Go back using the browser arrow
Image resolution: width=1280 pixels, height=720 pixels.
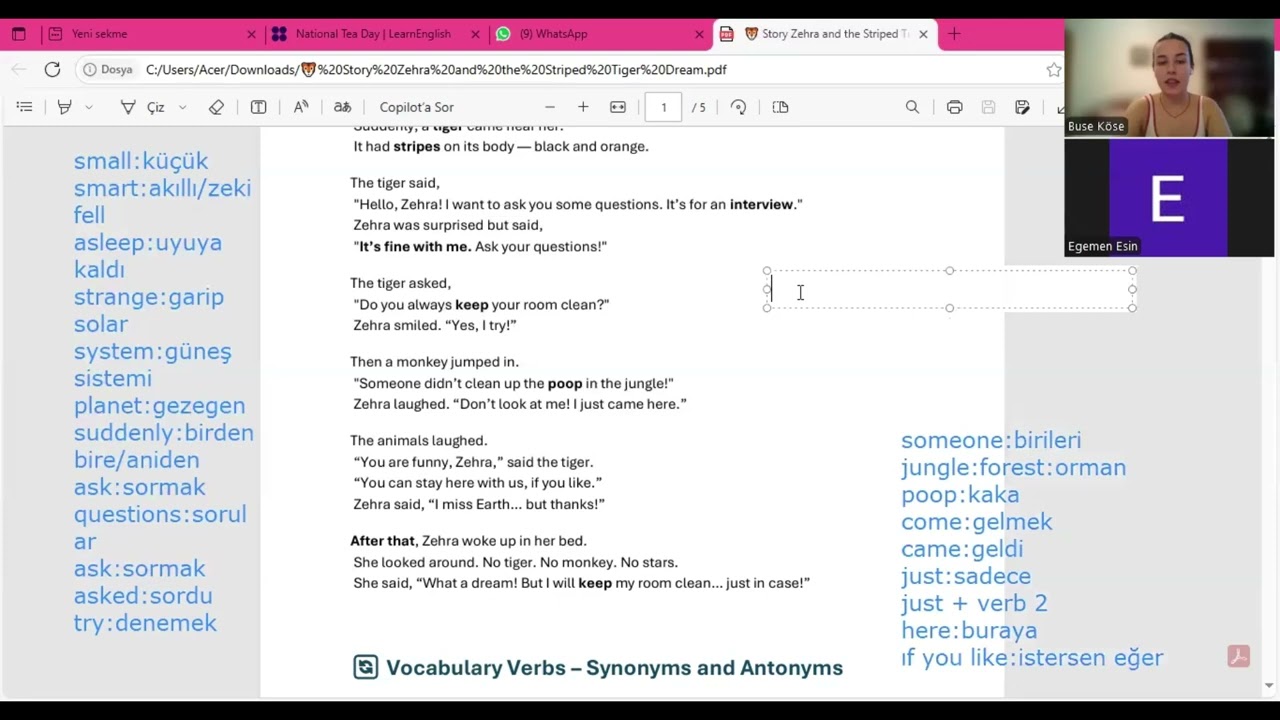(x=18, y=70)
